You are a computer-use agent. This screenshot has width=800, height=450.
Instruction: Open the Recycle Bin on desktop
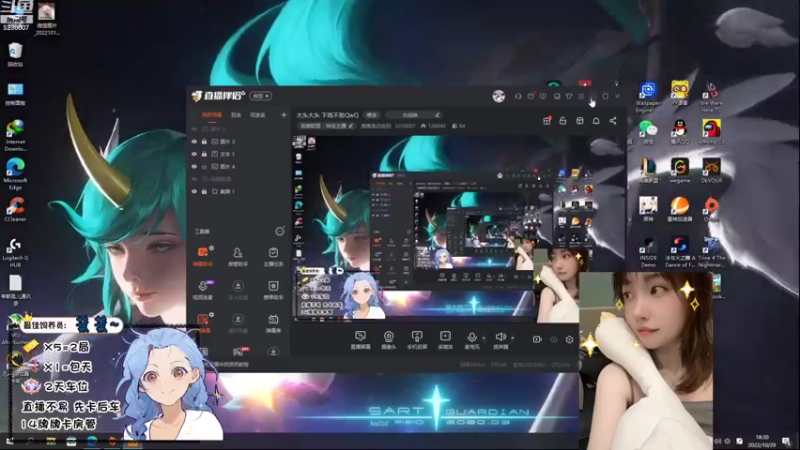tap(15, 55)
